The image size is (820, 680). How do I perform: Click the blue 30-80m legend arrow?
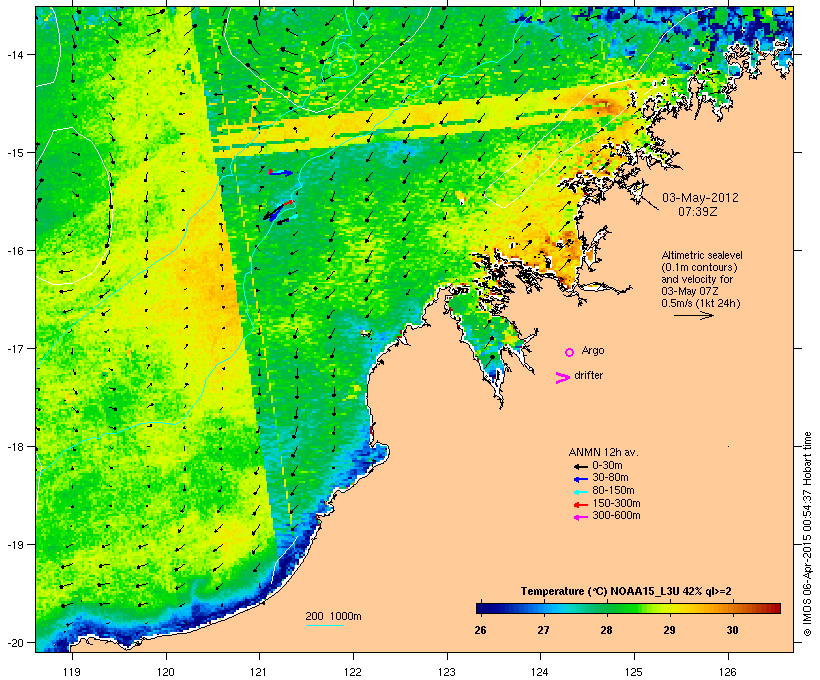(x=580, y=479)
